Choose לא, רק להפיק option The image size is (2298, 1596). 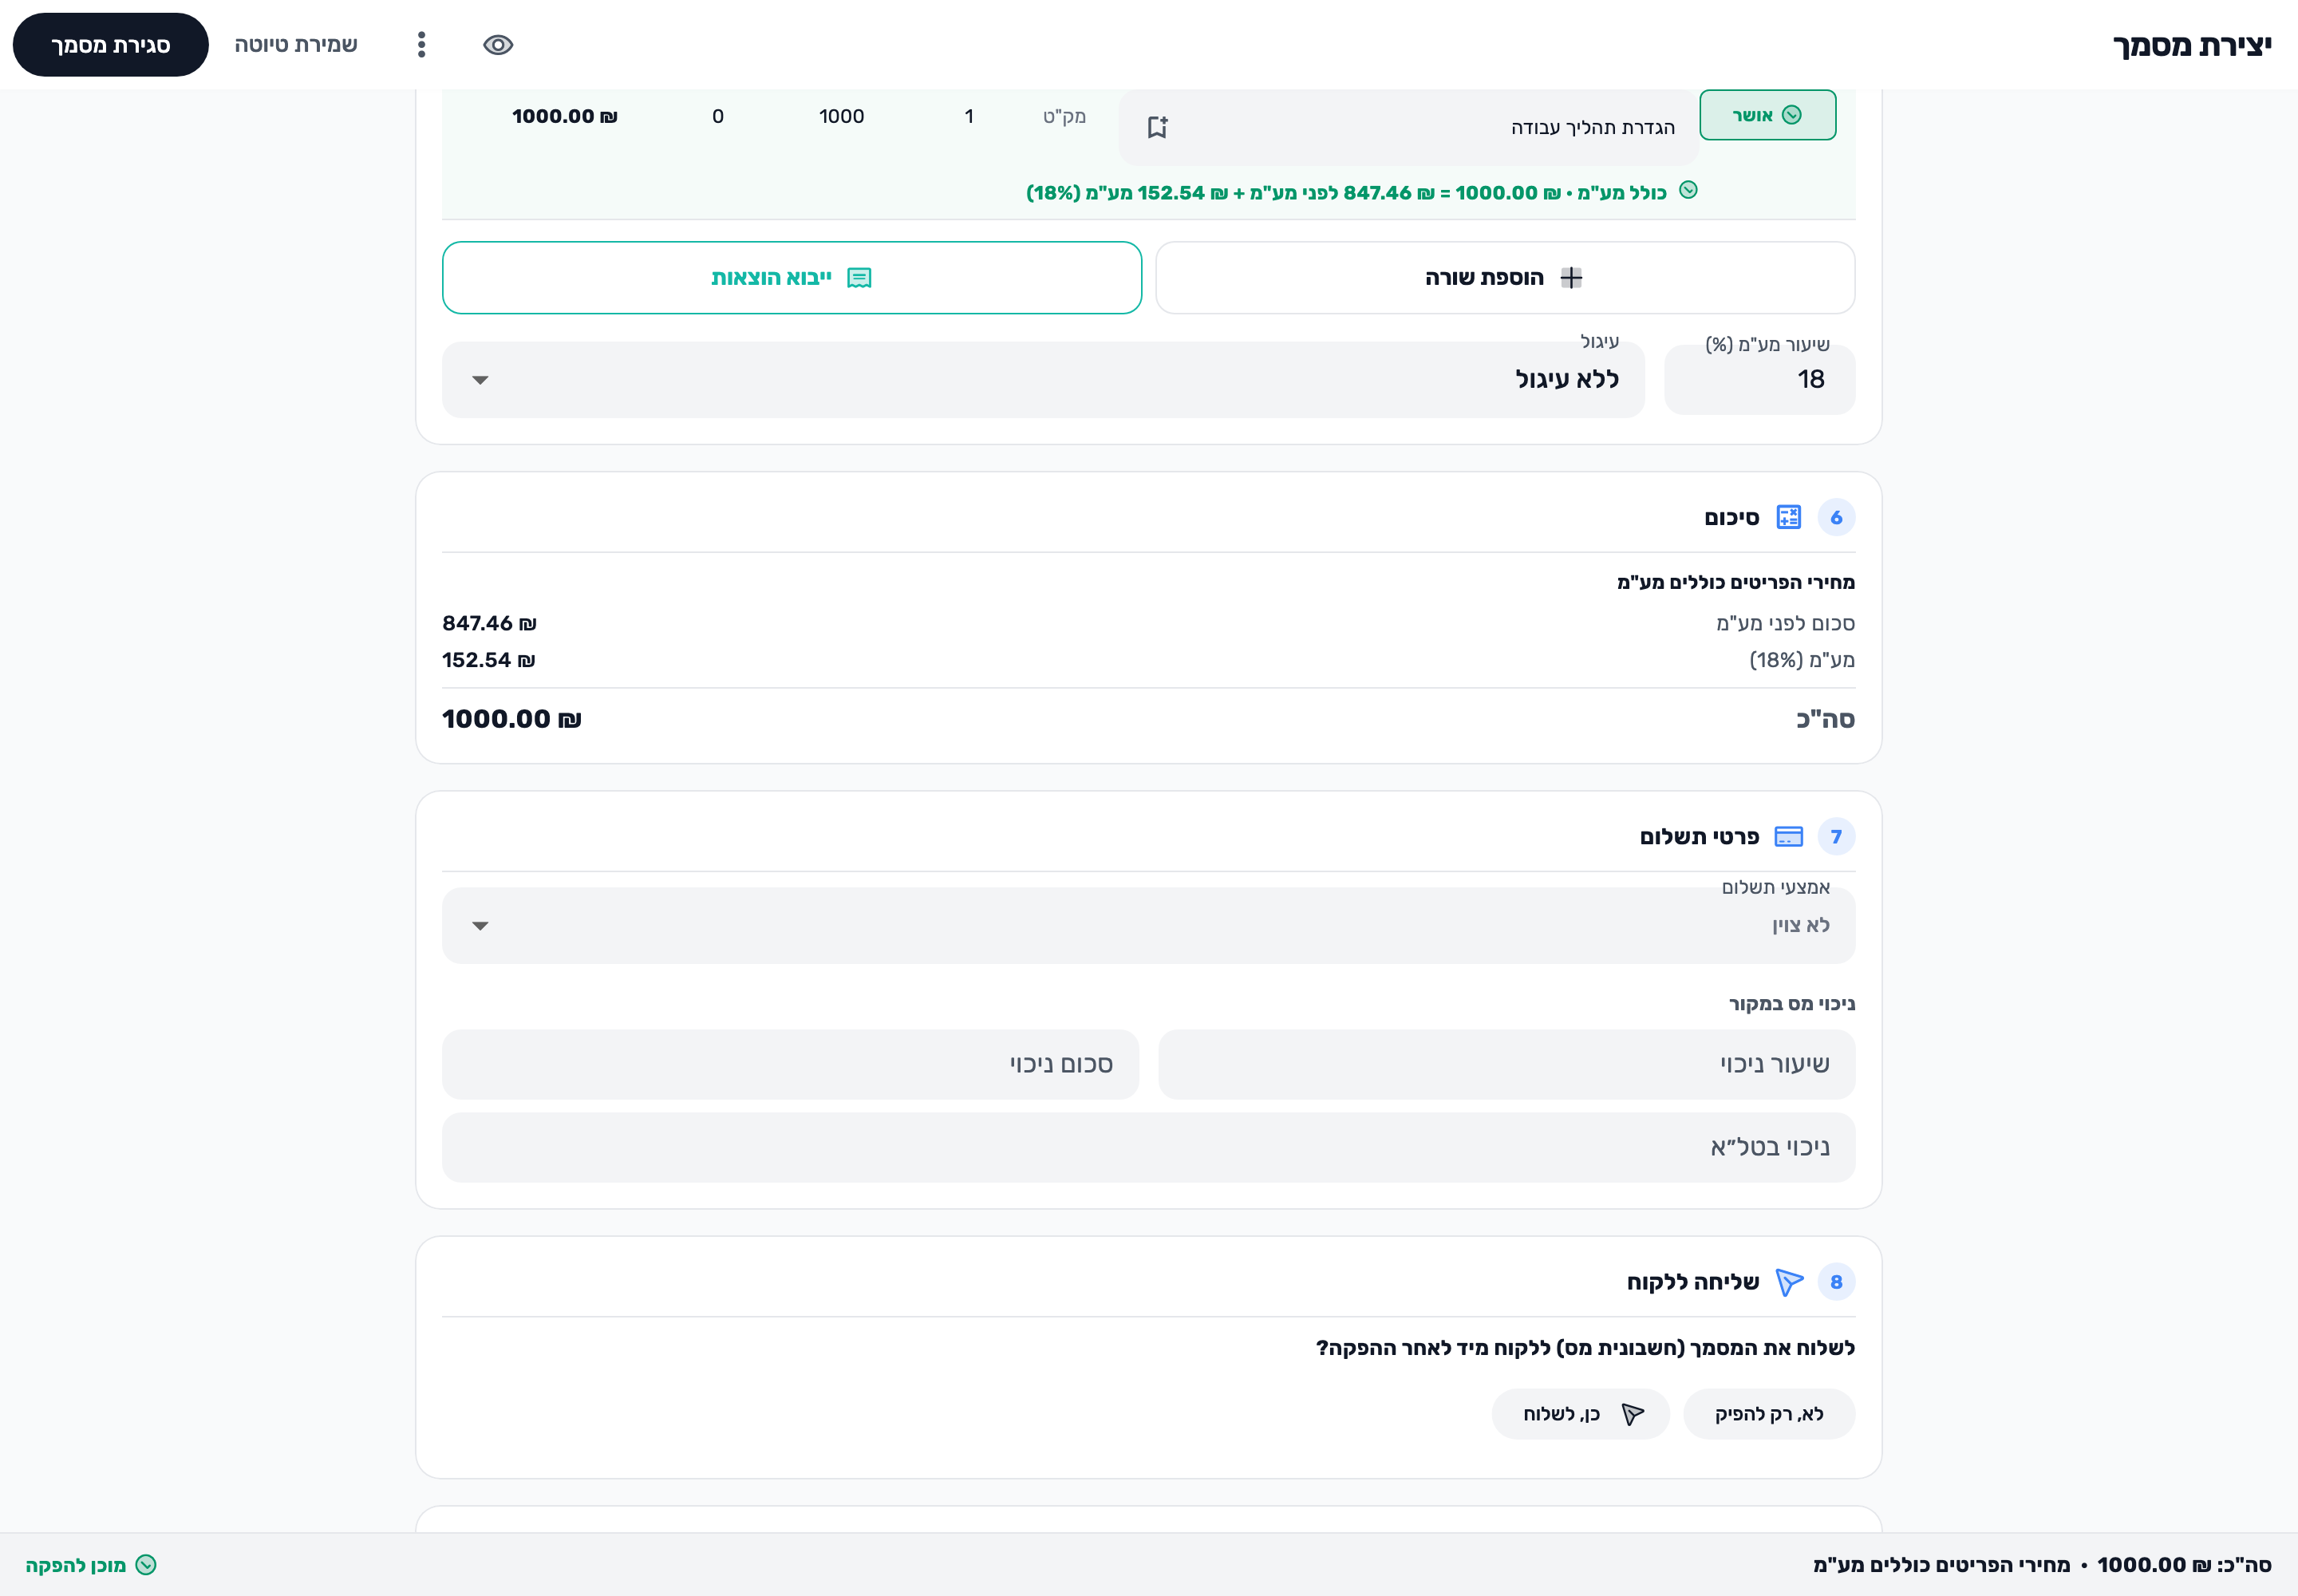click(1769, 1414)
